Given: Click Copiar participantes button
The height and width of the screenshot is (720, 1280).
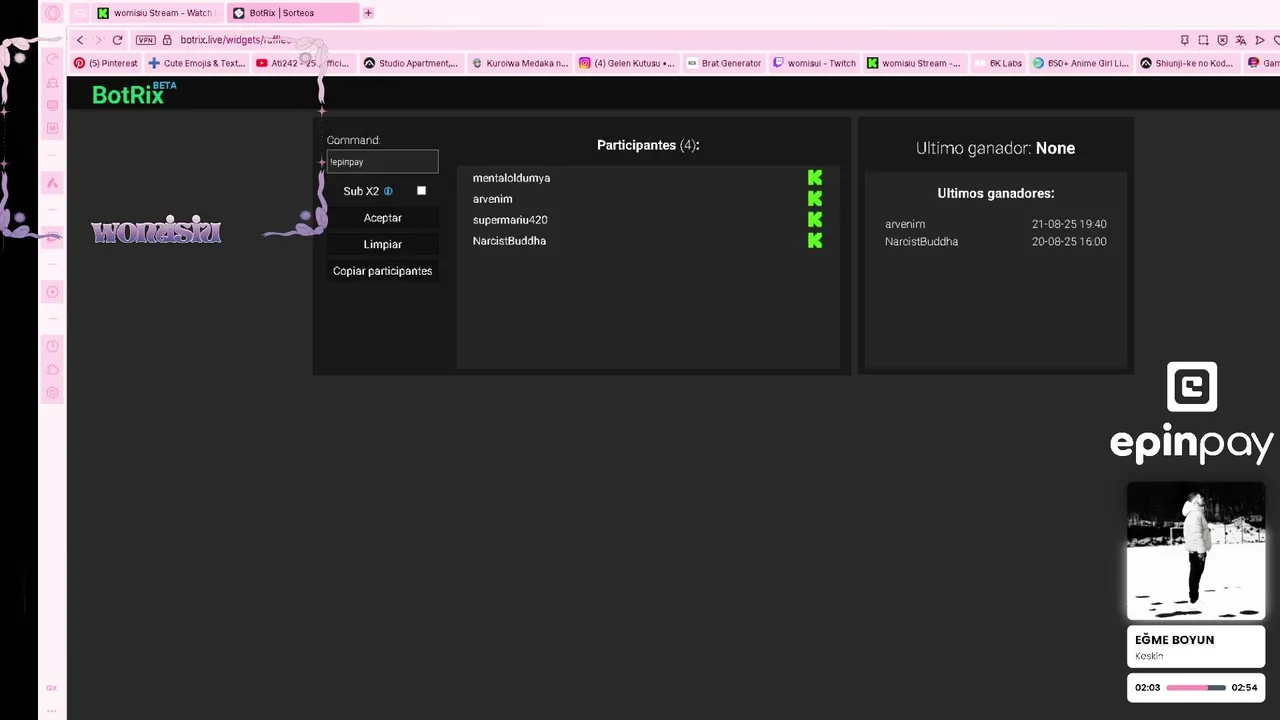Looking at the screenshot, I should point(383,271).
